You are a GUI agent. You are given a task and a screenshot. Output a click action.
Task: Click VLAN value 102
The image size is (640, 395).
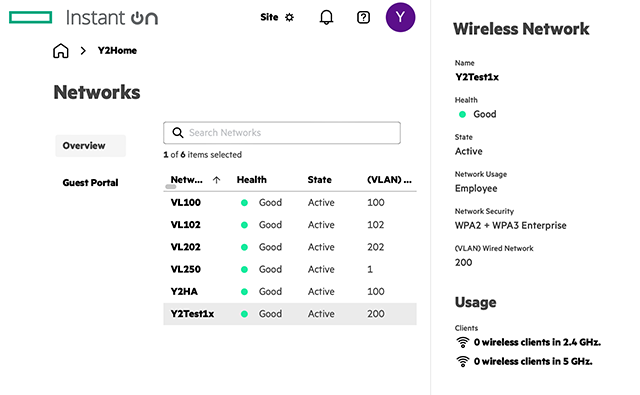pyautogui.click(x=376, y=225)
